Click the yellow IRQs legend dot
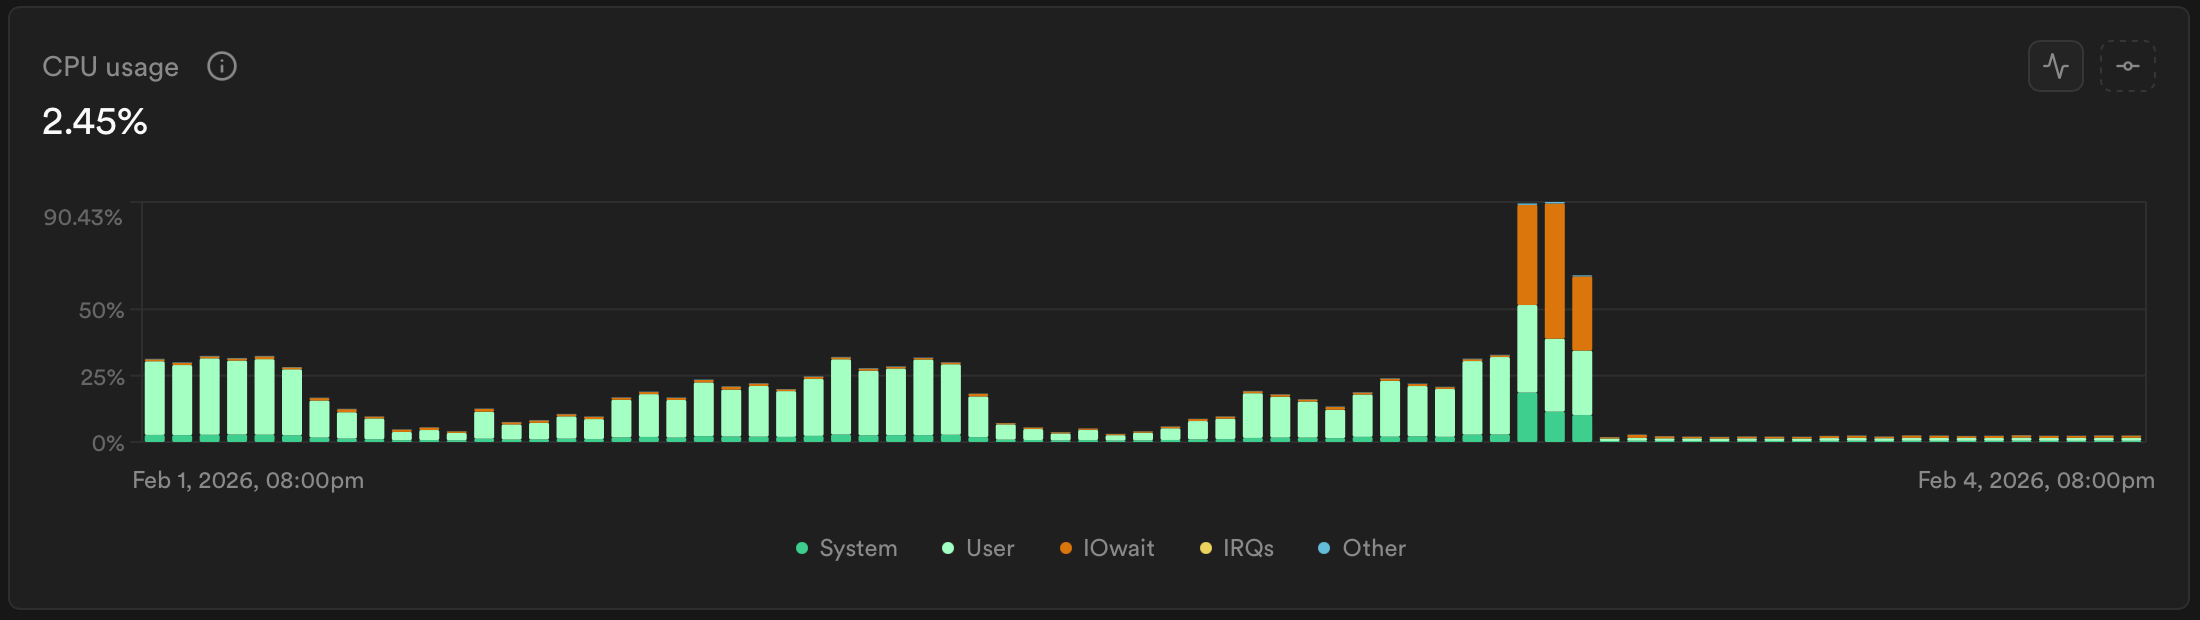Viewport: 2200px width, 620px height. click(x=1205, y=548)
